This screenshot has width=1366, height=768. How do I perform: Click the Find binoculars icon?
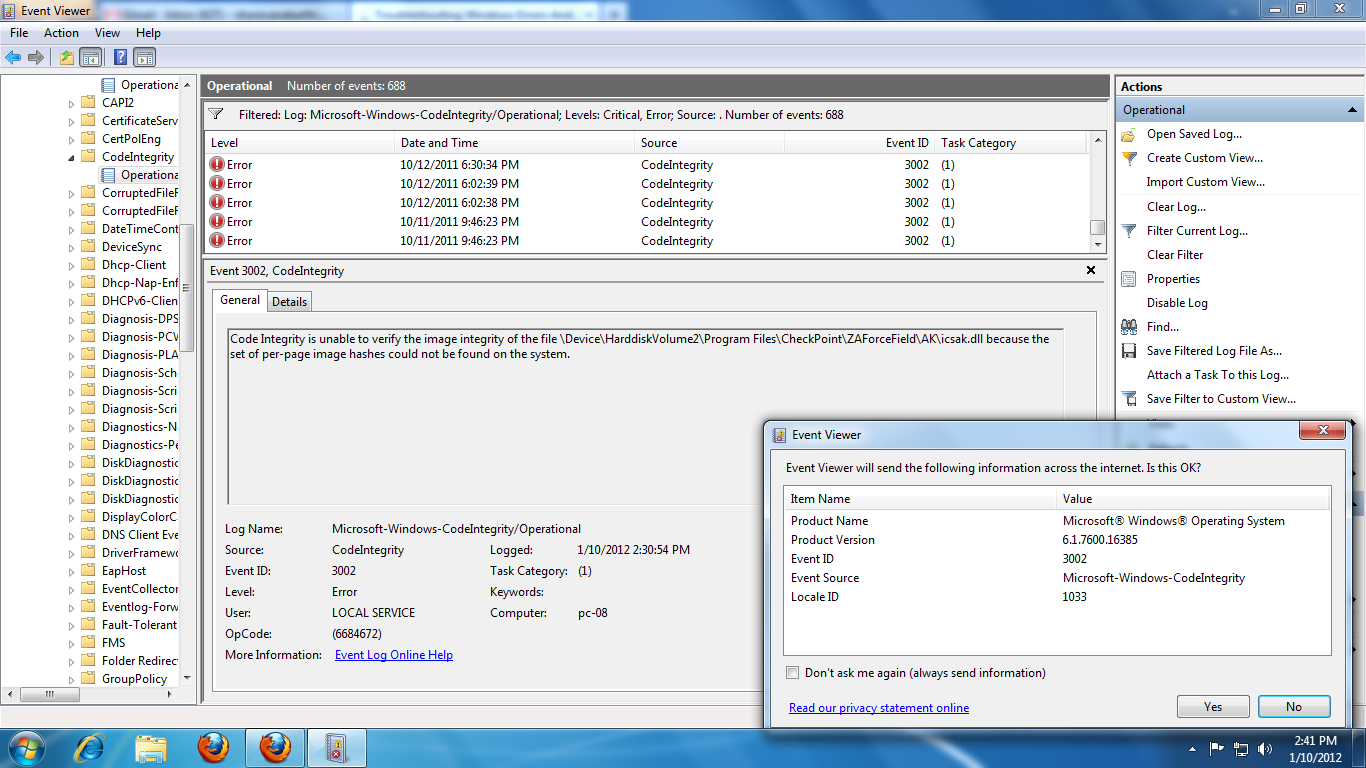[1129, 327]
